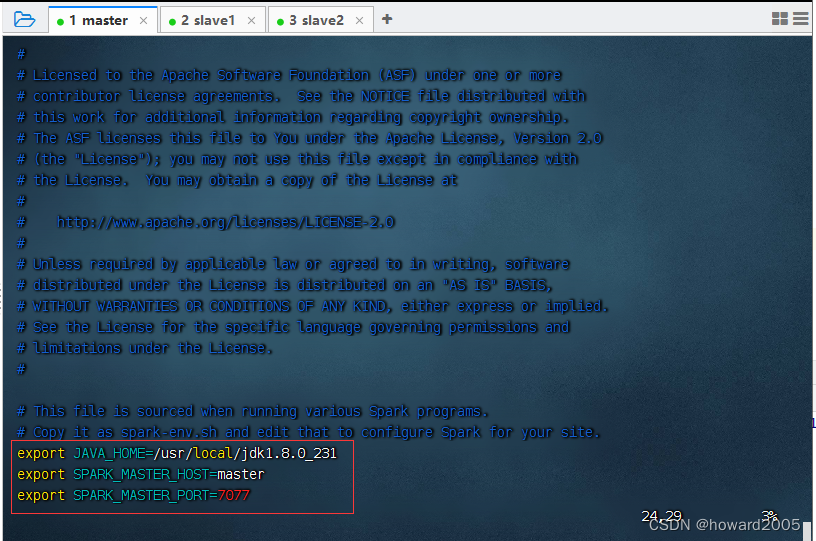This screenshot has height=541, width=816.
Task: Close the slave1 tab
Action: 251,21
